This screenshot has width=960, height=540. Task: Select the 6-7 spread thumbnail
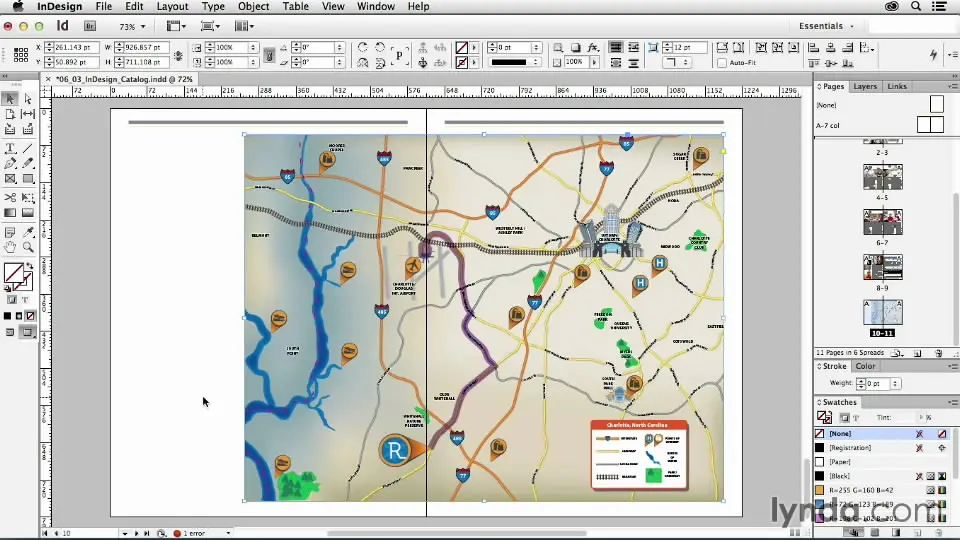(882, 223)
